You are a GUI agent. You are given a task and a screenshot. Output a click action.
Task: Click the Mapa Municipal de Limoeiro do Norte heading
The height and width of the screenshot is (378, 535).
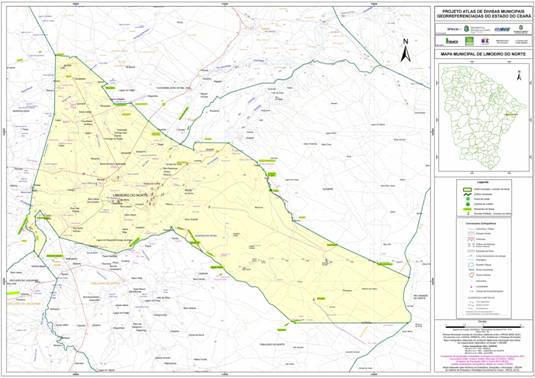click(x=483, y=54)
